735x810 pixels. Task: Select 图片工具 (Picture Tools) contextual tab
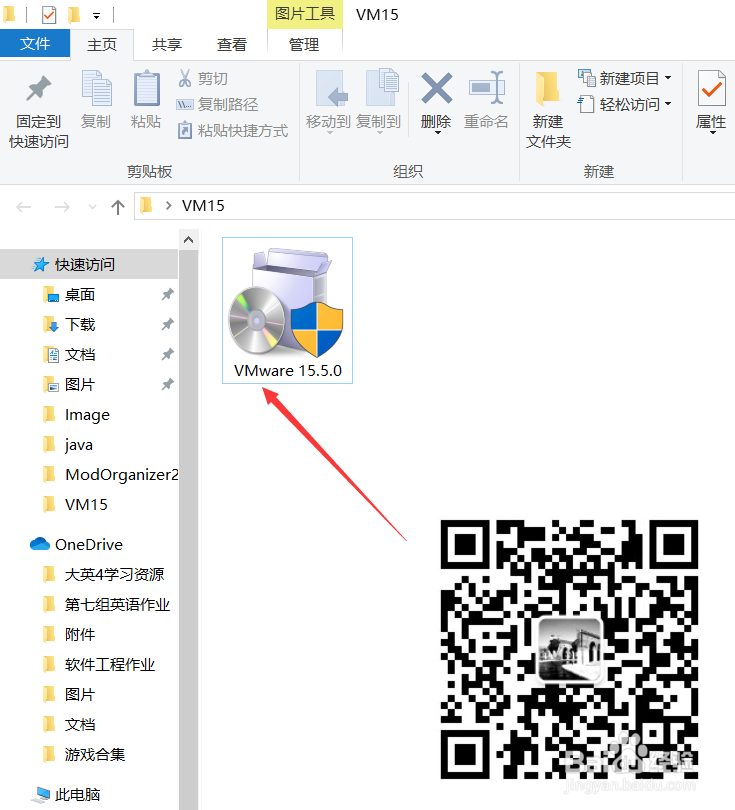305,14
